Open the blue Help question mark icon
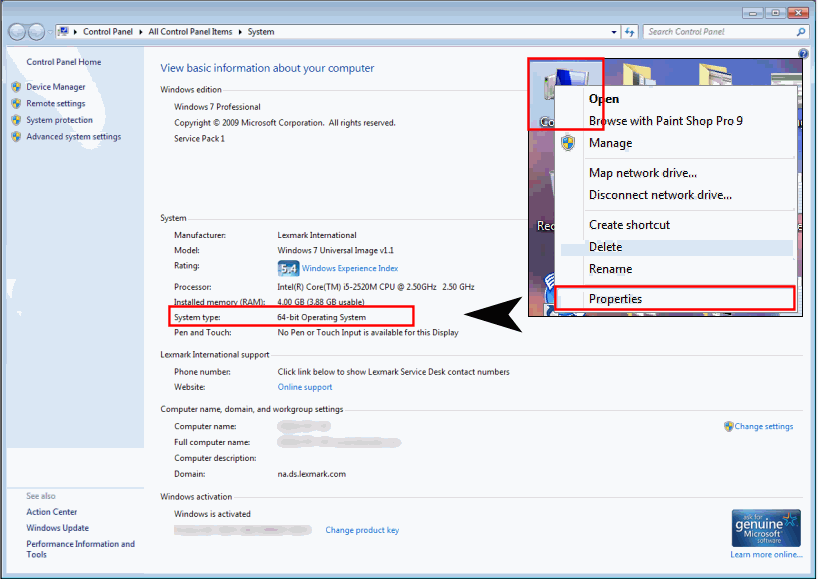Image resolution: width=818 pixels, height=579 pixels. tap(803, 53)
